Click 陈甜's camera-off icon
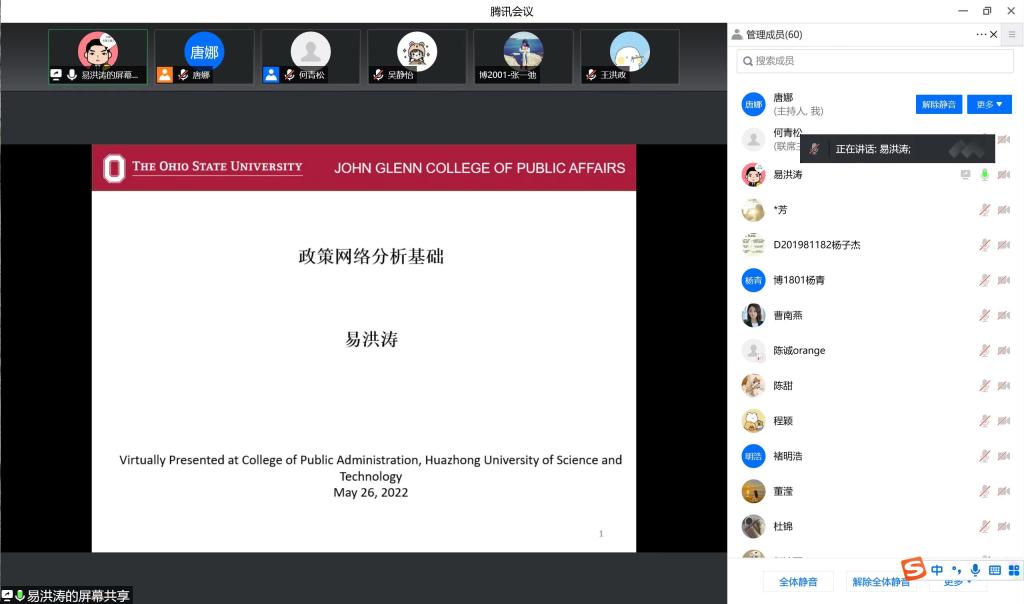This screenshot has width=1024, height=604. point(1003,386)
